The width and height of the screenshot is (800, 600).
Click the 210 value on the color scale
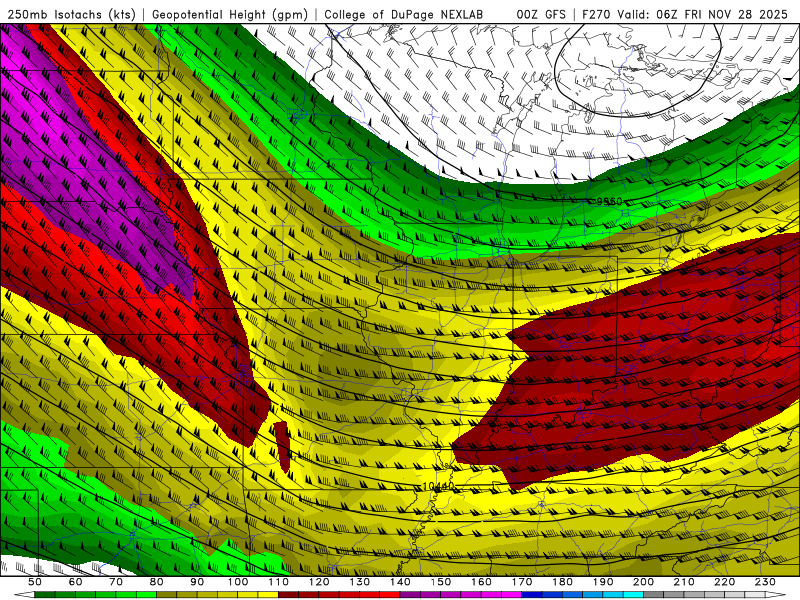pyautogui.click(x=684, y=582)
